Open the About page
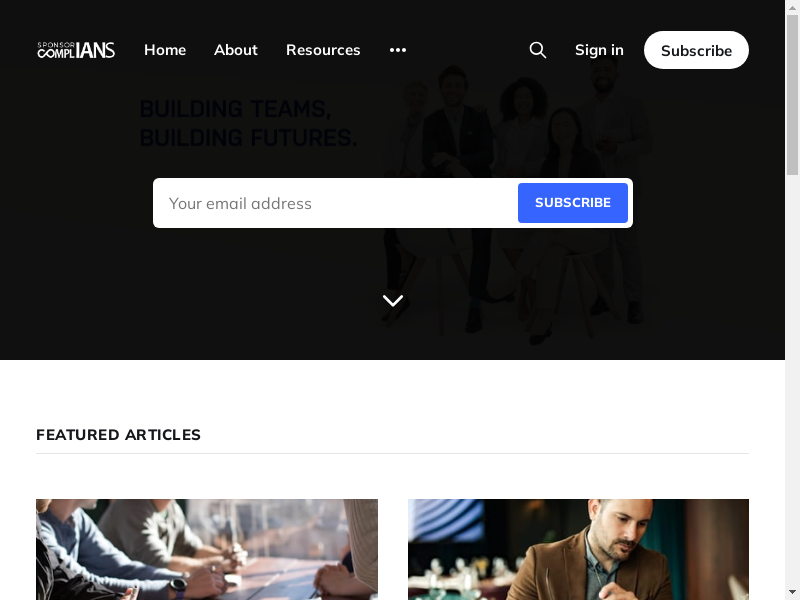Image resolution: width=800 pixels, height=600 pixels. (x=236, y=50)
